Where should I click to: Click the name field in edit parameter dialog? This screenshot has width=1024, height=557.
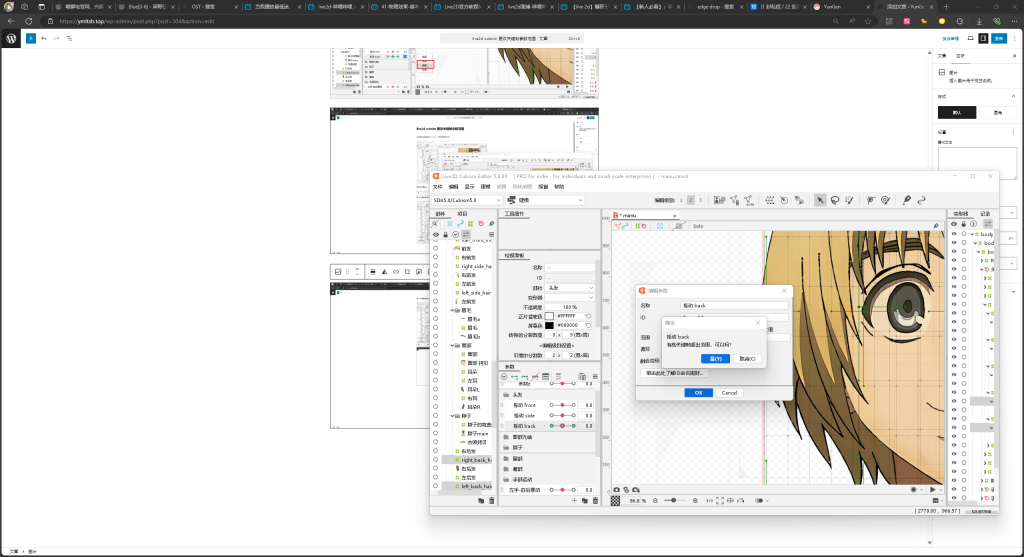click(734, 305)
